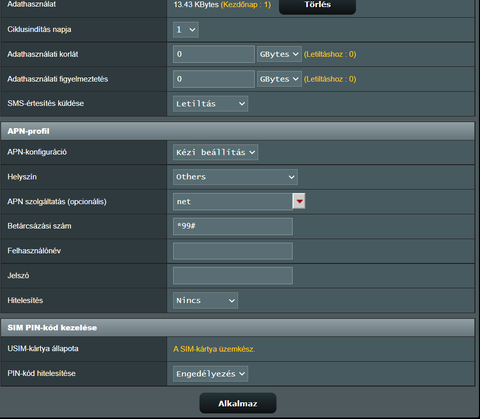
Task: Click the 13.43 KBytes usage value
Action: [196, 5]
